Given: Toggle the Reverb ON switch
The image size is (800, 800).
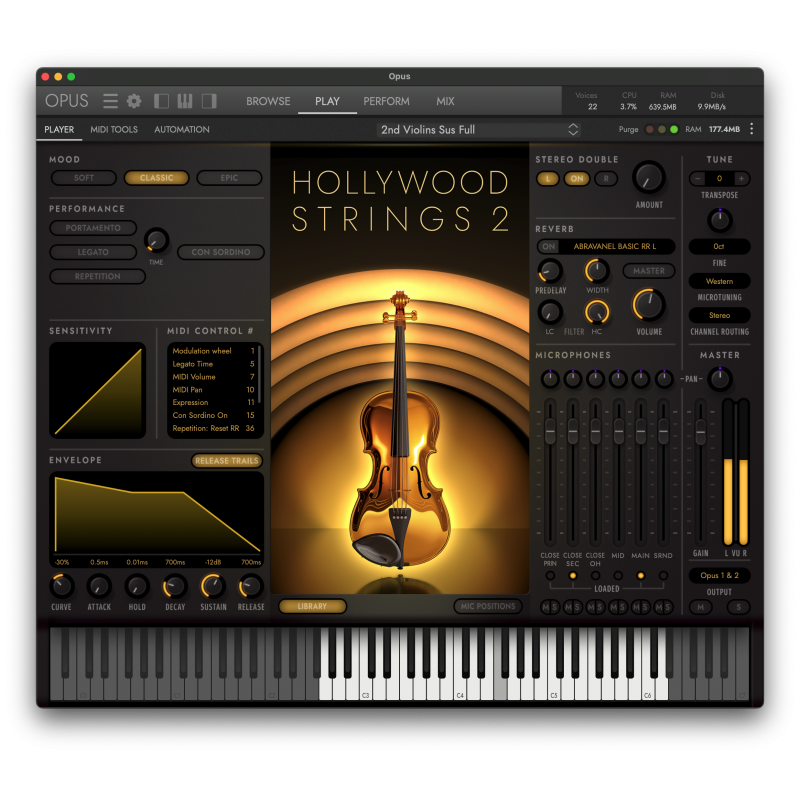Looking at the screenshot, I should 548,246.
